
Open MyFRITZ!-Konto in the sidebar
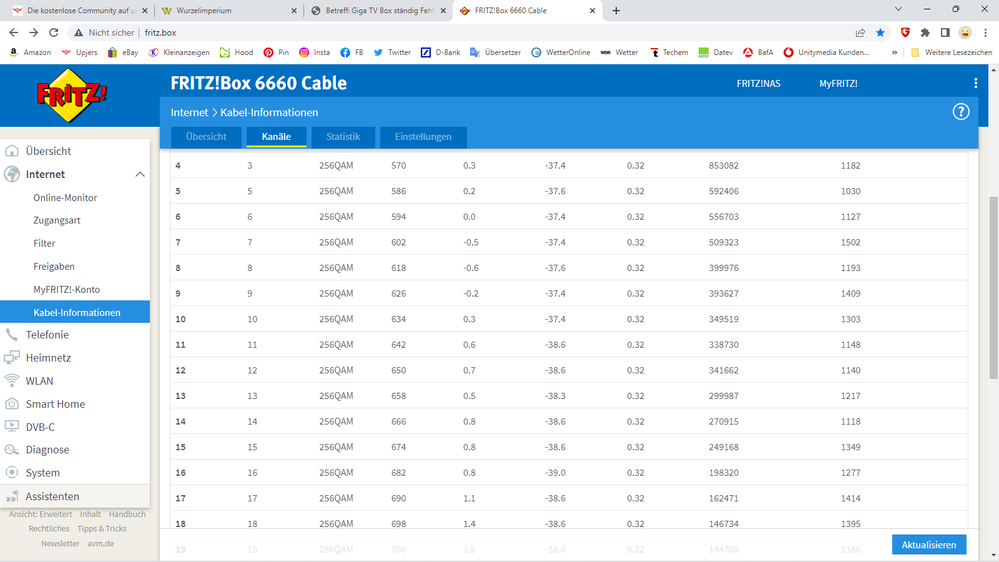[x=66, y=289]
